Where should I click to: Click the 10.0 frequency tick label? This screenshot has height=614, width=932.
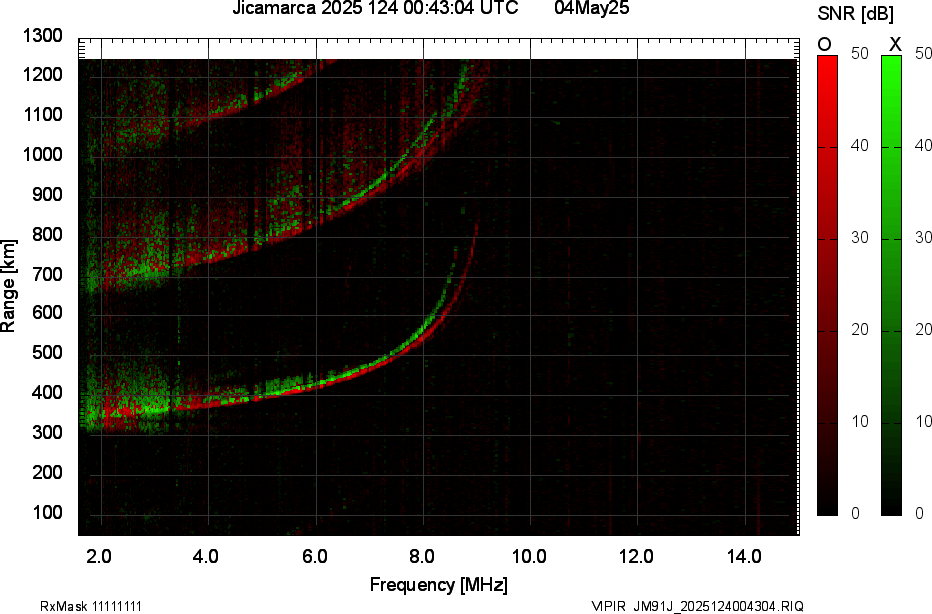tap(529, 557)
